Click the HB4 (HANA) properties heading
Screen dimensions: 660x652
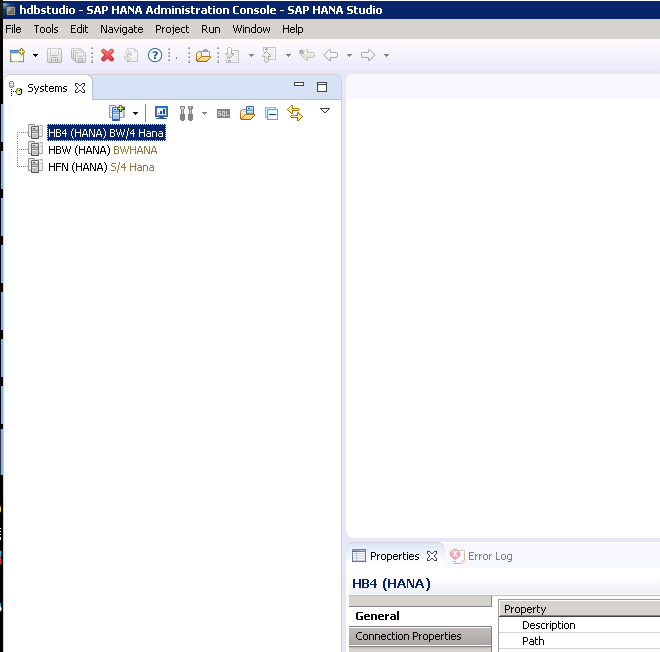(391, 583)
